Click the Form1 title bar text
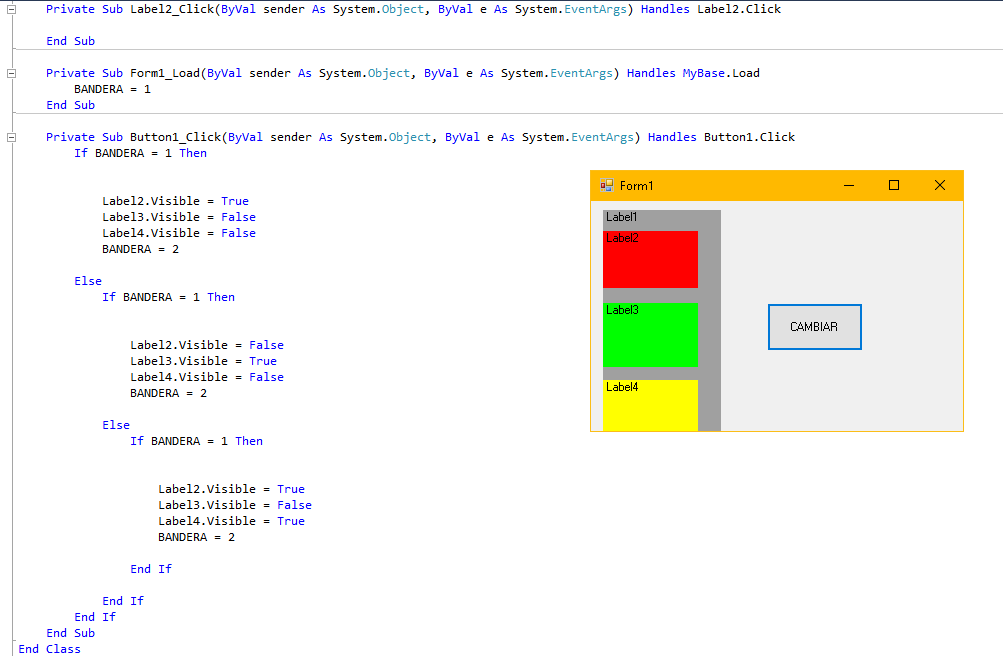The height and width of the screenshot is (656, 1003). pos(636,186)
